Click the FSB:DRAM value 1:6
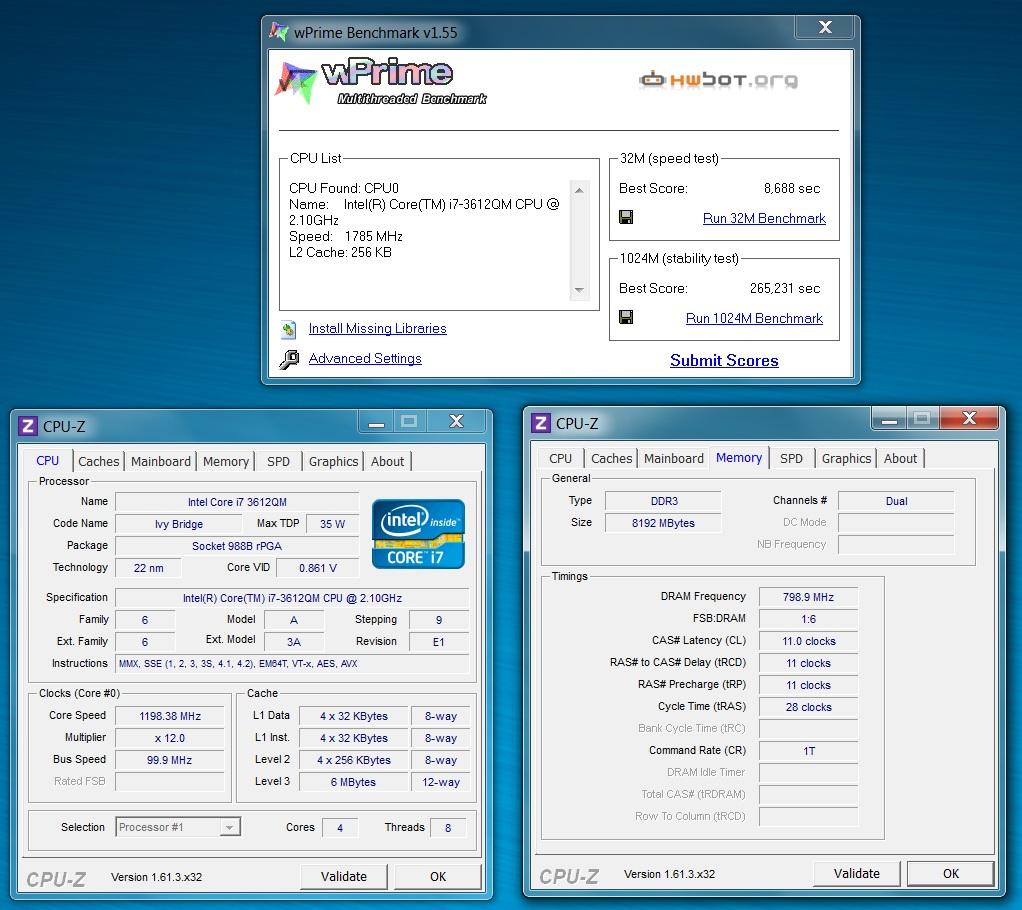 click(808, 619)
